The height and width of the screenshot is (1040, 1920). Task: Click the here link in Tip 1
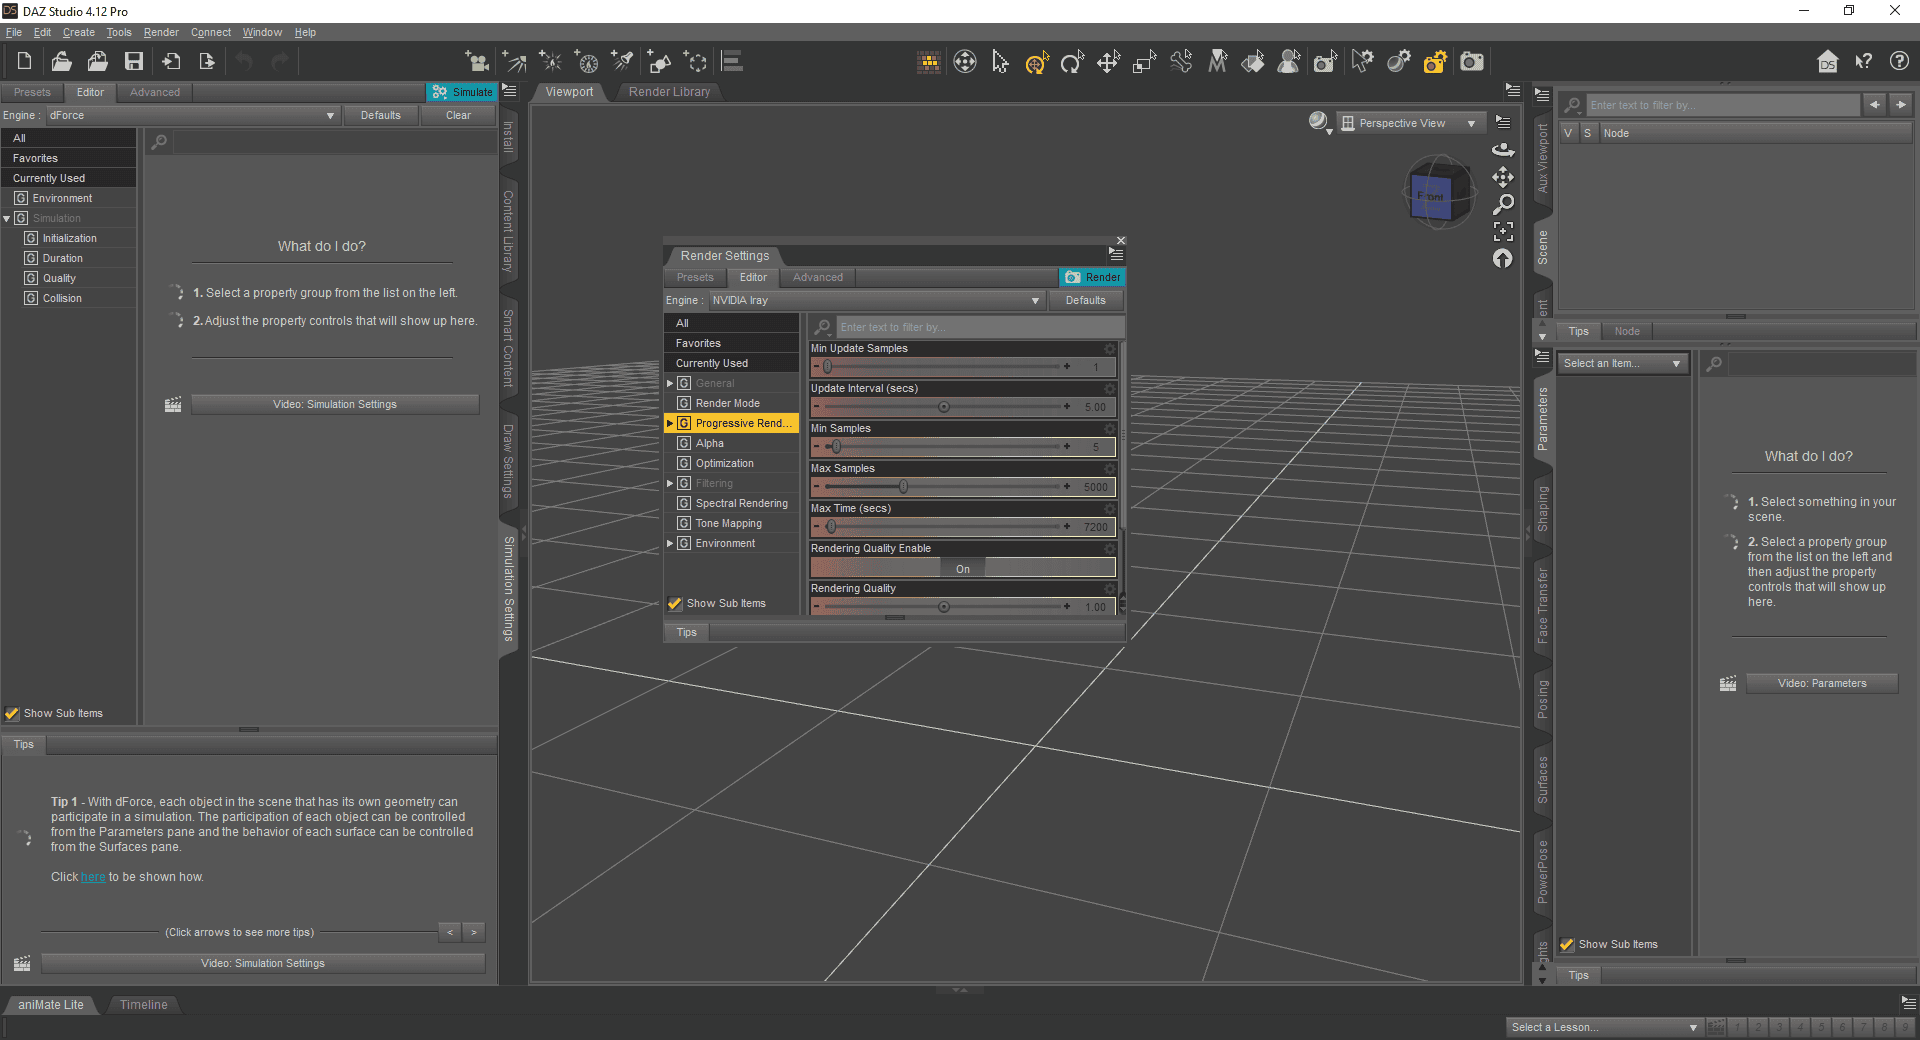[93, 877]
